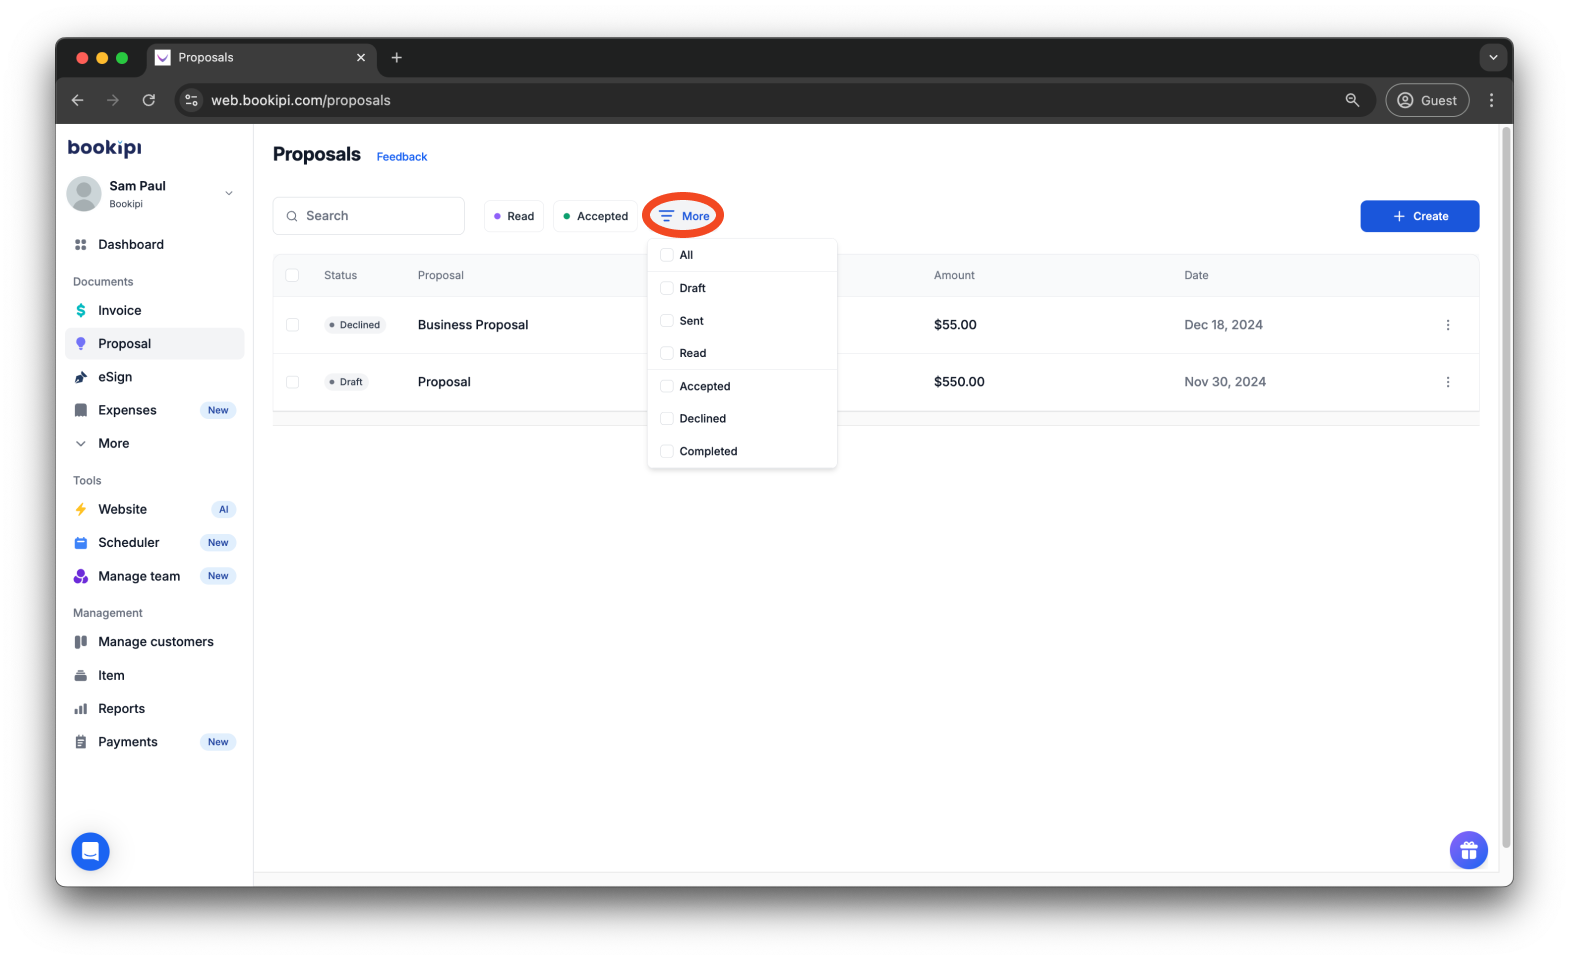1569x960 pixels.
Task: Click the Draft status badge in table
Action: pyautogui.click(x=346, y=382)
